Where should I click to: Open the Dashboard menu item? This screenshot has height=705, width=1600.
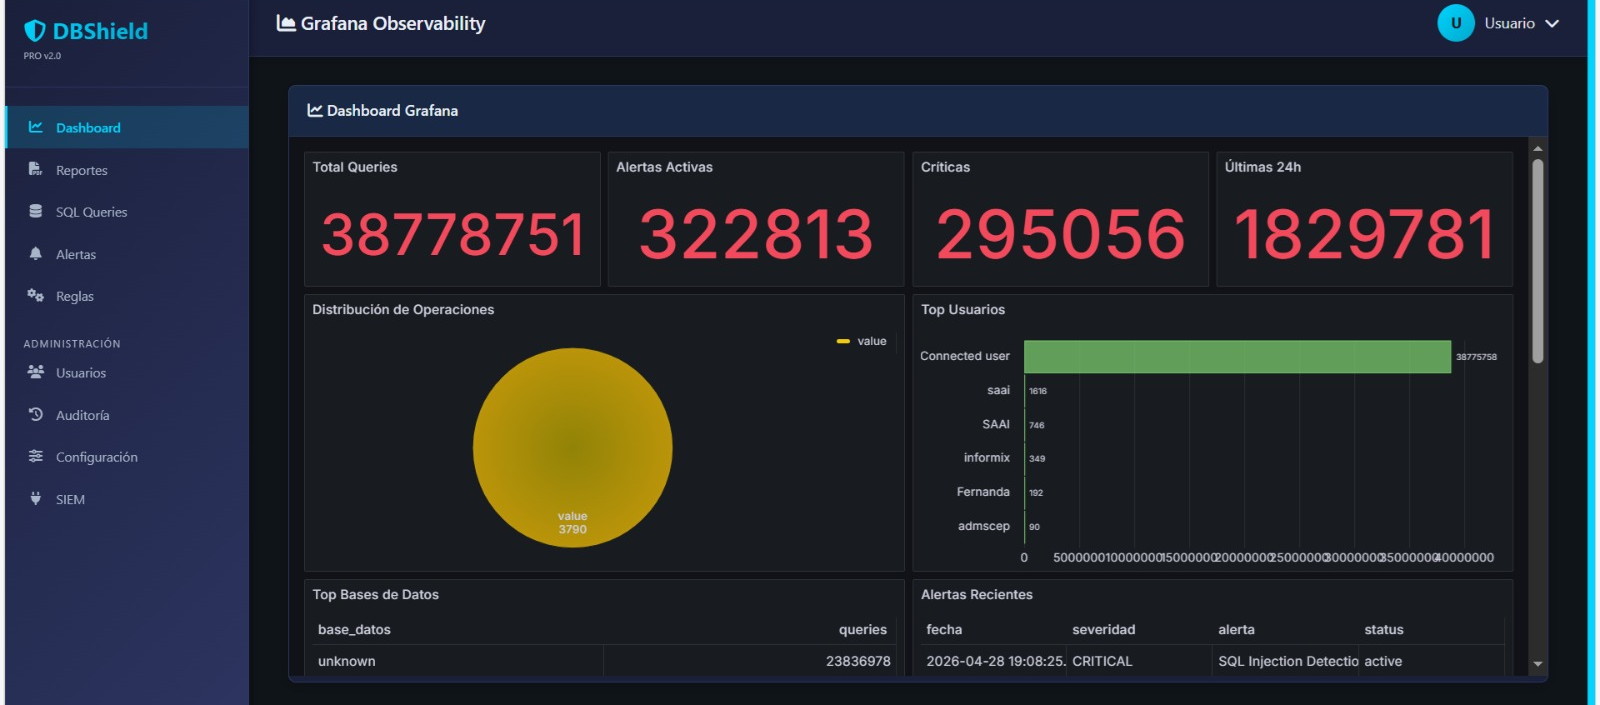tap(127, 127)
